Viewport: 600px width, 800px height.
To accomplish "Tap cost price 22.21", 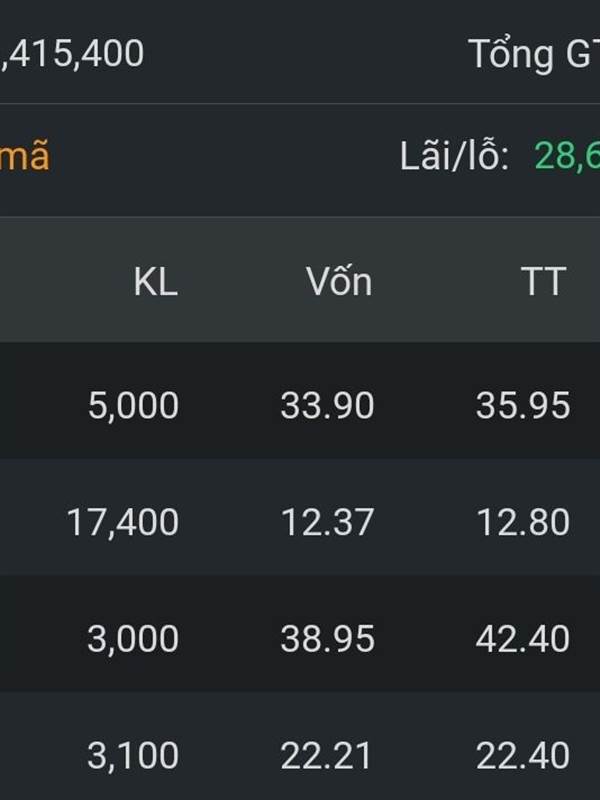I will (x=326, y=756).
